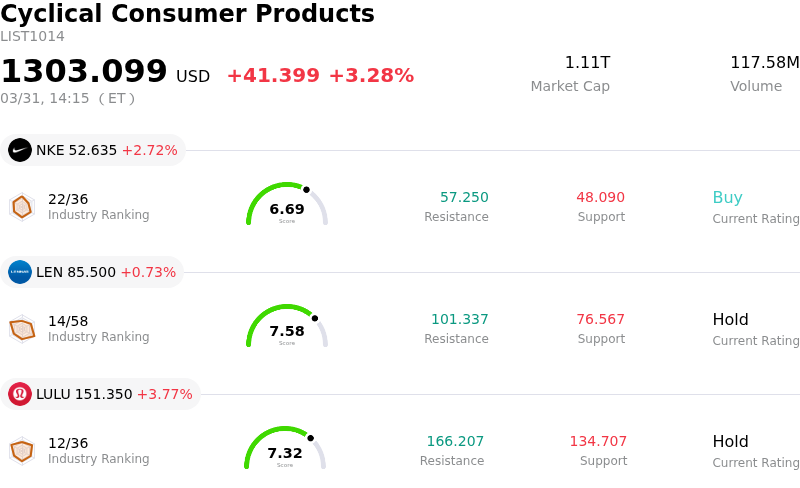Select the Cyclical Consumer Products title
This screenshot has width=800, height=488.
[x=188, y=14]
